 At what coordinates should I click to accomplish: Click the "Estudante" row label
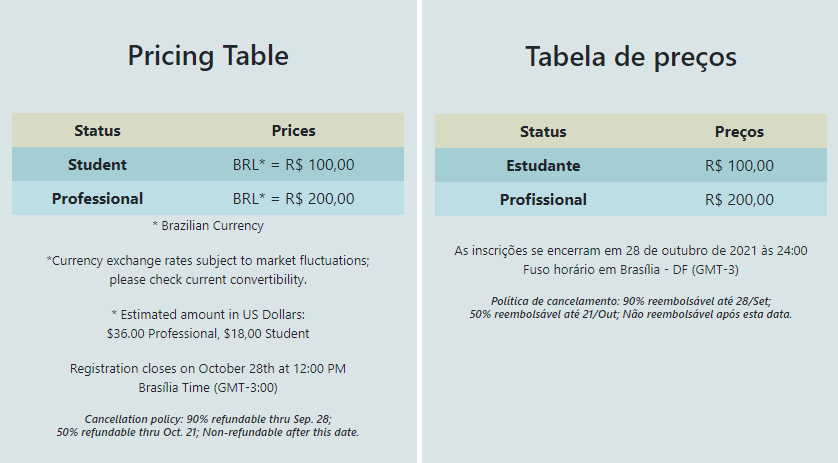pos(543,166)
